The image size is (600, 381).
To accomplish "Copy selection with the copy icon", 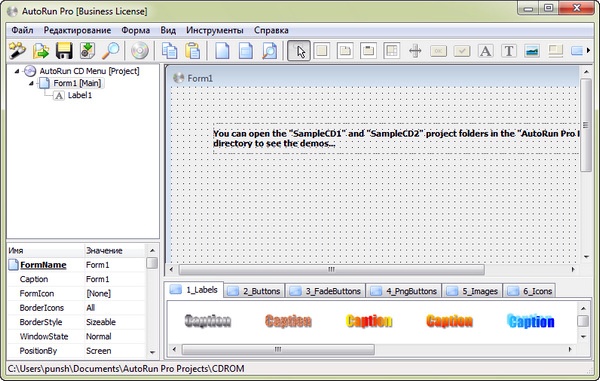I will [170, 50].
